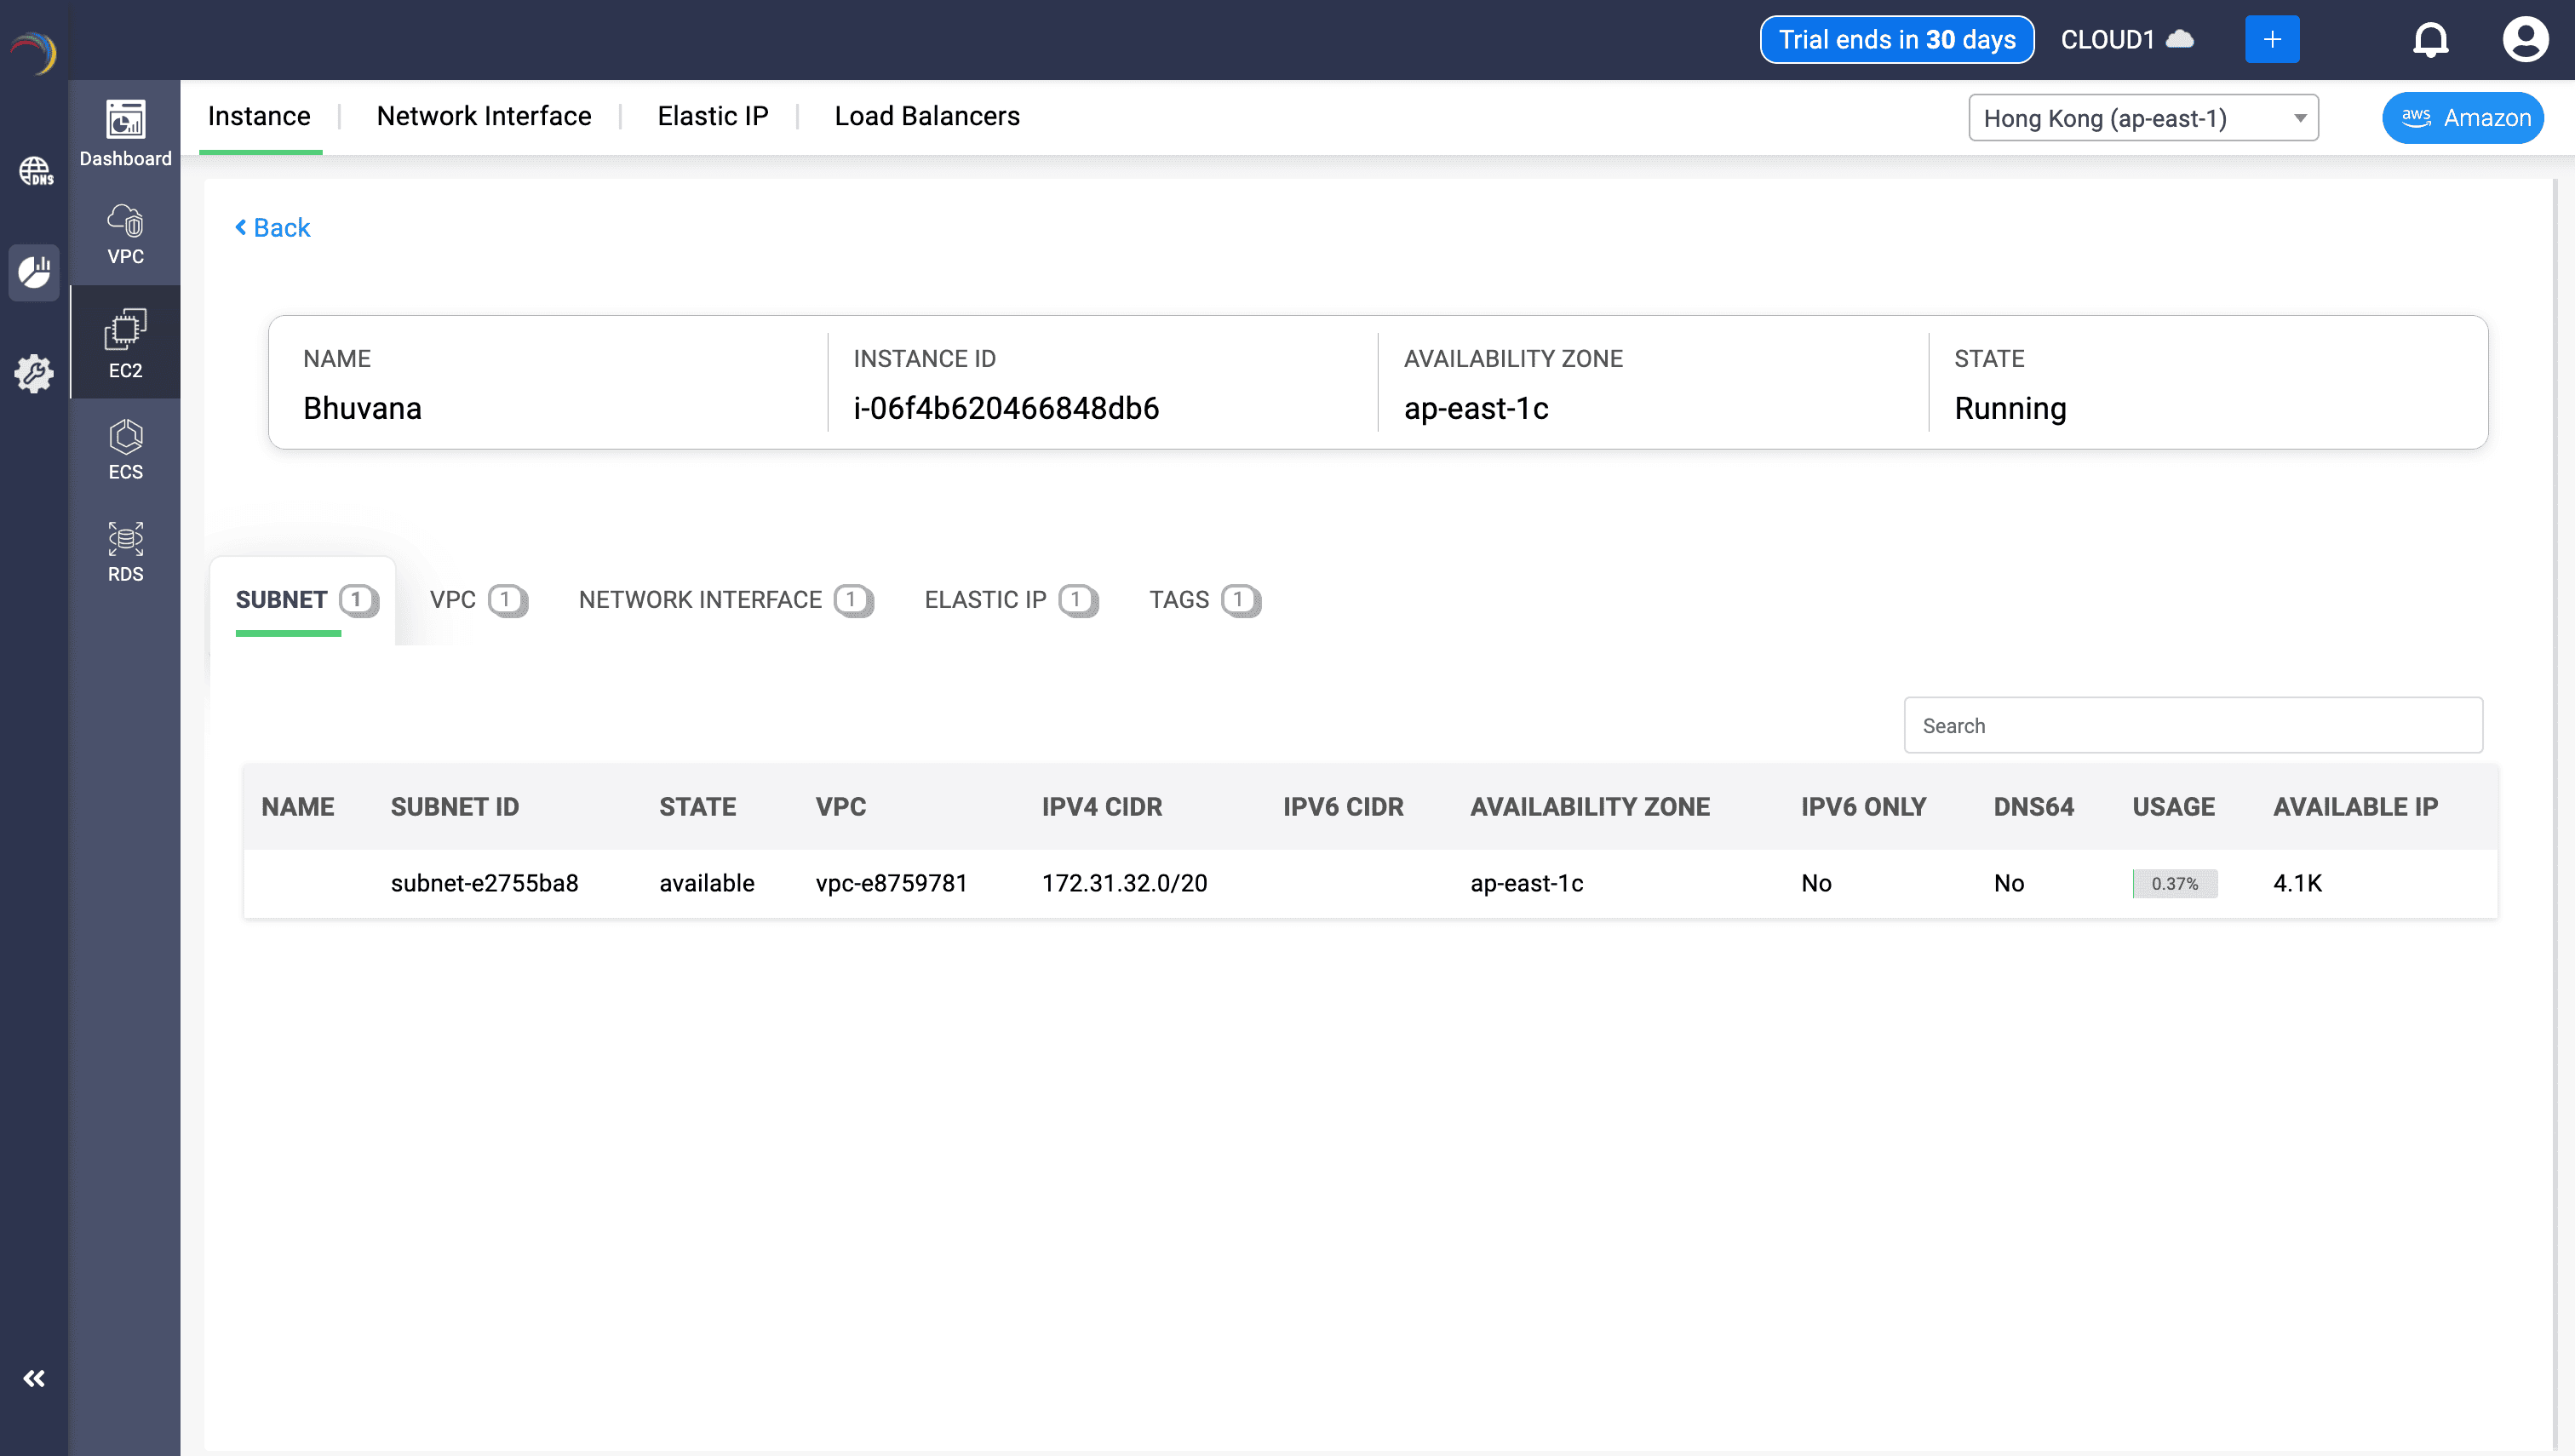Click the DNS globe icon

click(35, 171)
